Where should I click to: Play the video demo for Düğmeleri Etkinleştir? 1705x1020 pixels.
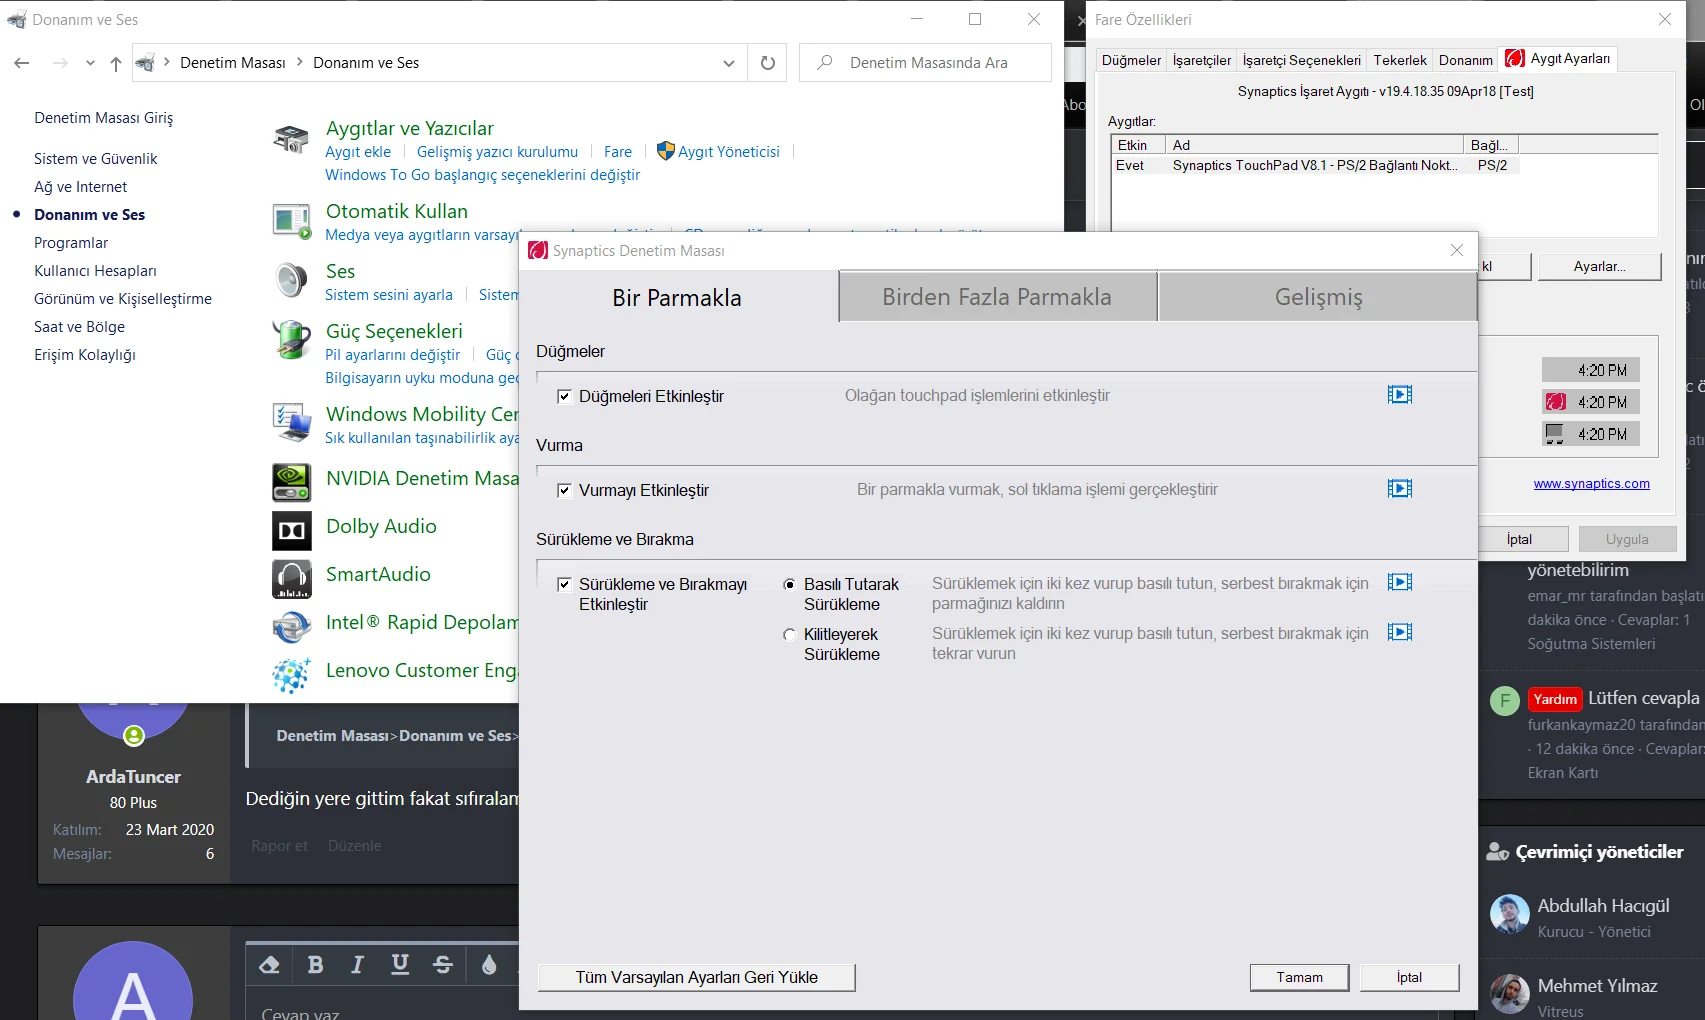click(1399, 395)
